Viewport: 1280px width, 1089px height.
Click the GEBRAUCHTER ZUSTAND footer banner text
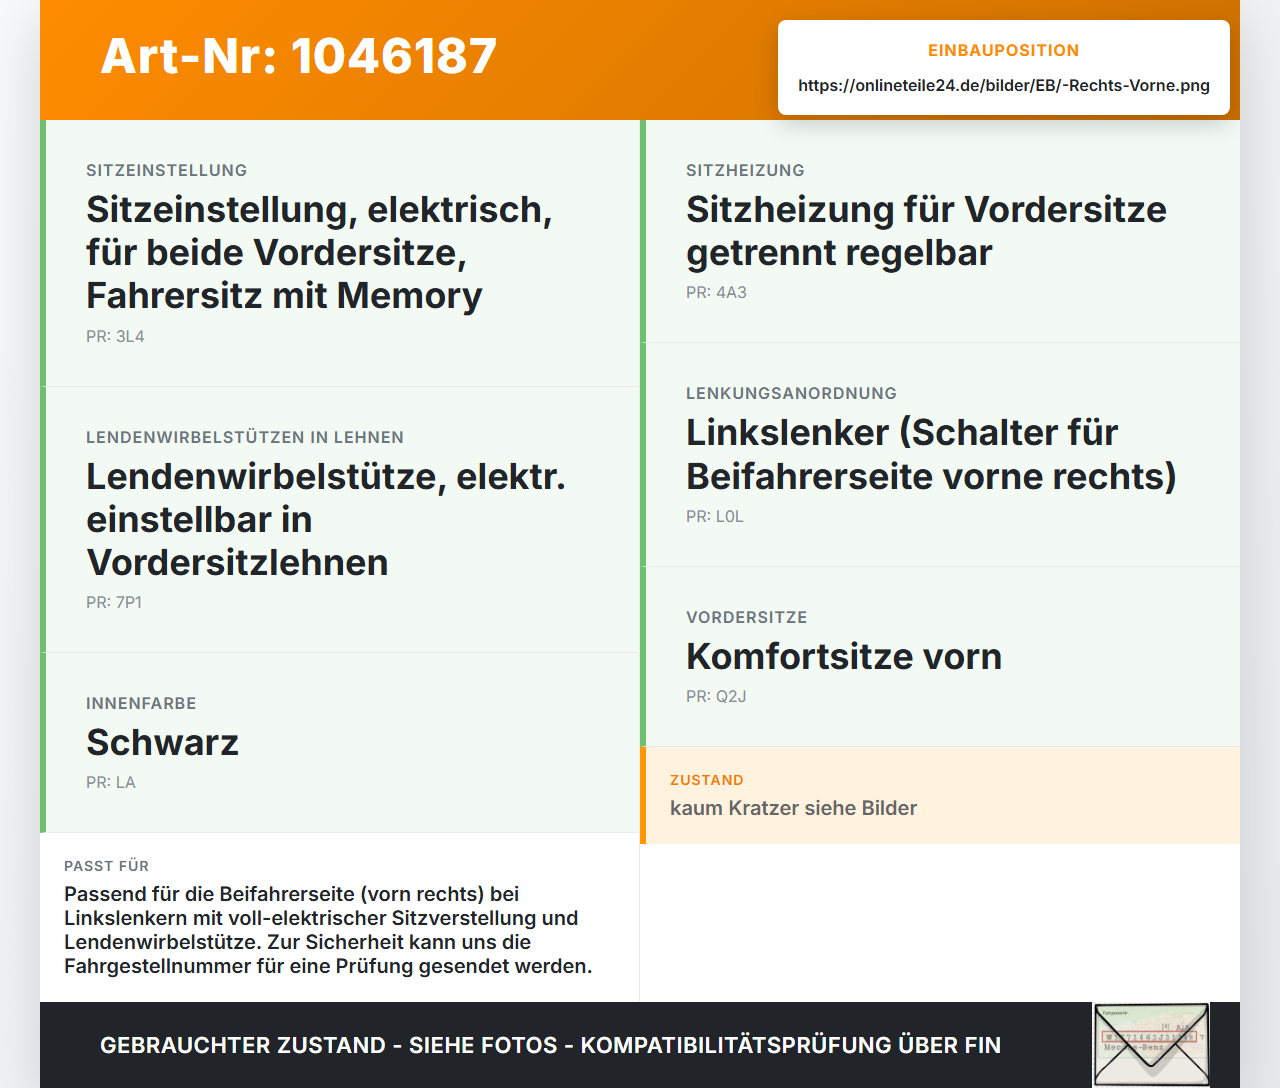click(550, 1045)
